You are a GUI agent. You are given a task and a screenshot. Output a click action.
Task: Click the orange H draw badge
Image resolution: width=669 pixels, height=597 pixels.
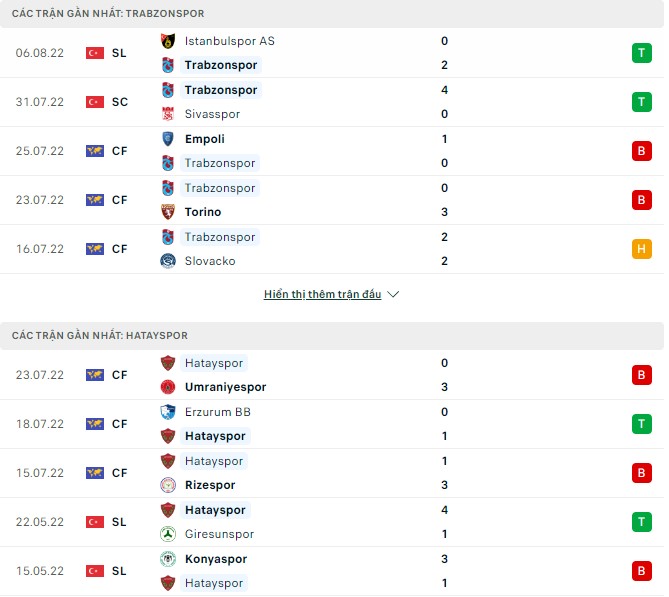(640, 249)
